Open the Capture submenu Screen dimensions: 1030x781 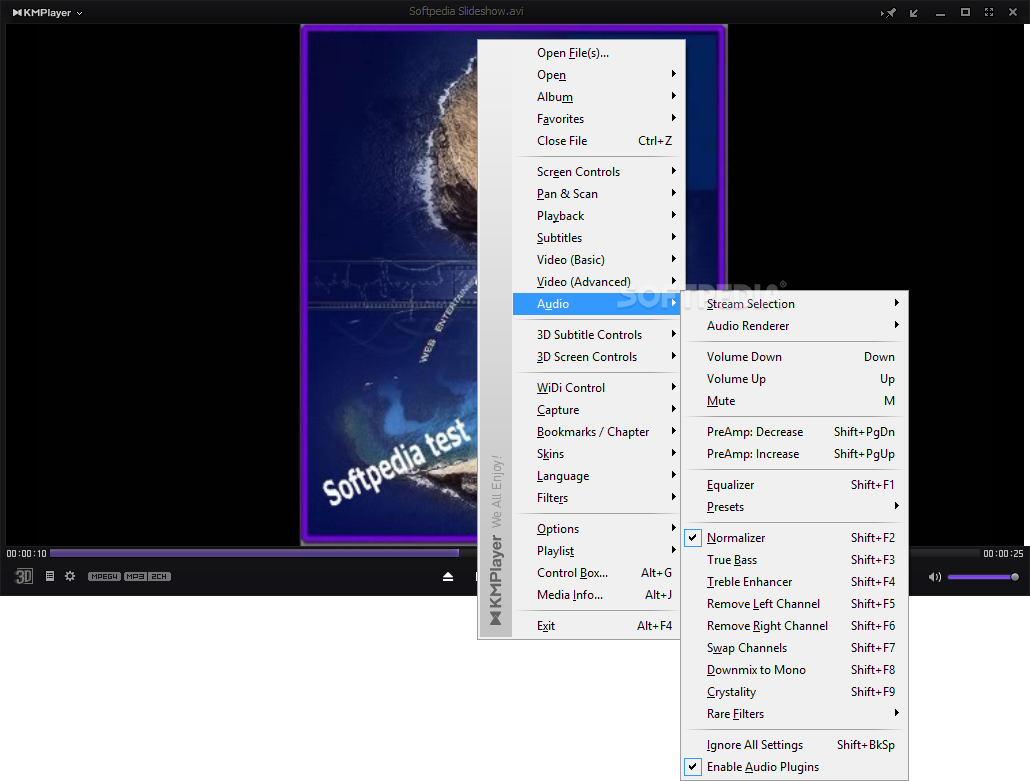click(x=596, y=410)
